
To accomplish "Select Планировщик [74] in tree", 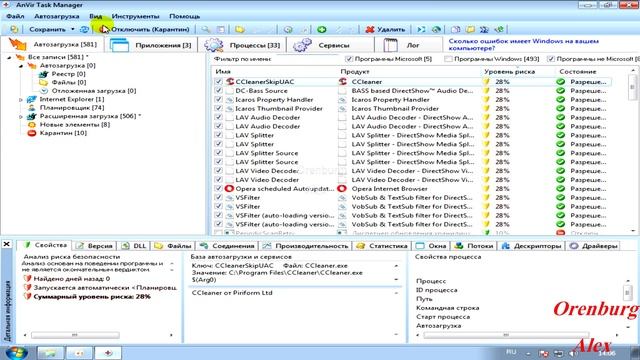I will [72, 108].
